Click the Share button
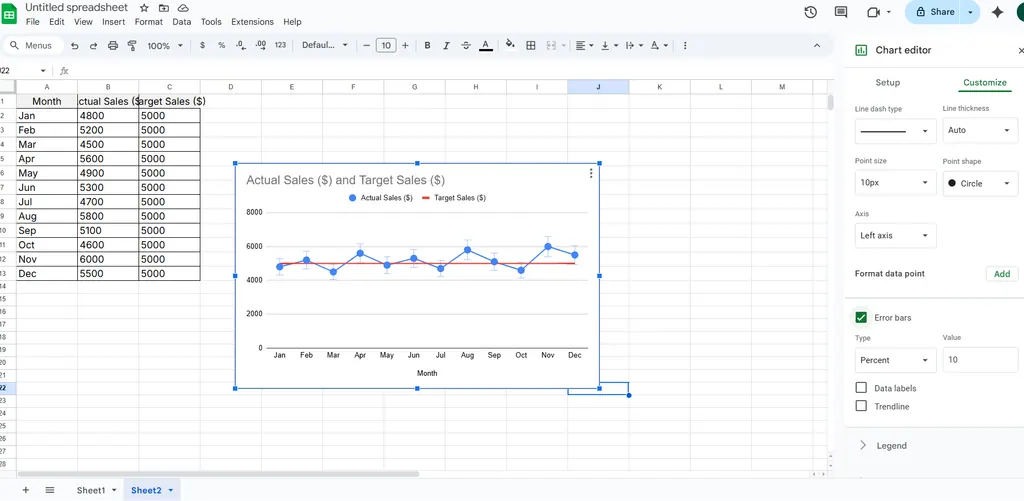The height and width of the screenshot is (501, 1024). [934, 12]
